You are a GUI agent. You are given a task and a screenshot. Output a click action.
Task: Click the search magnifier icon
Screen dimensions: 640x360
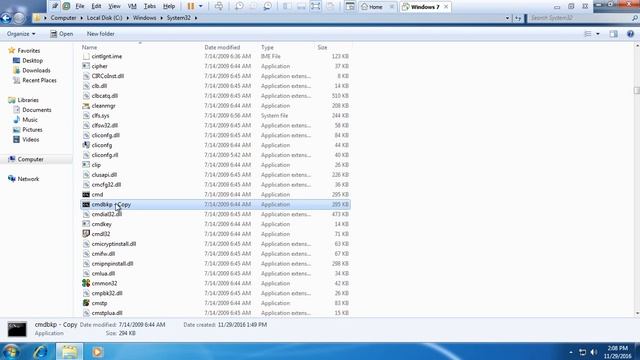click(635, 18)
